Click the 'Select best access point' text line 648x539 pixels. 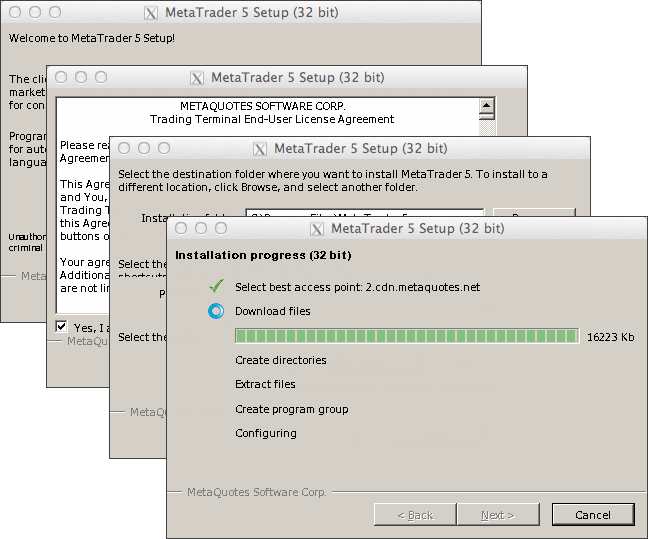pyautogui.click(x=357, y=287)
